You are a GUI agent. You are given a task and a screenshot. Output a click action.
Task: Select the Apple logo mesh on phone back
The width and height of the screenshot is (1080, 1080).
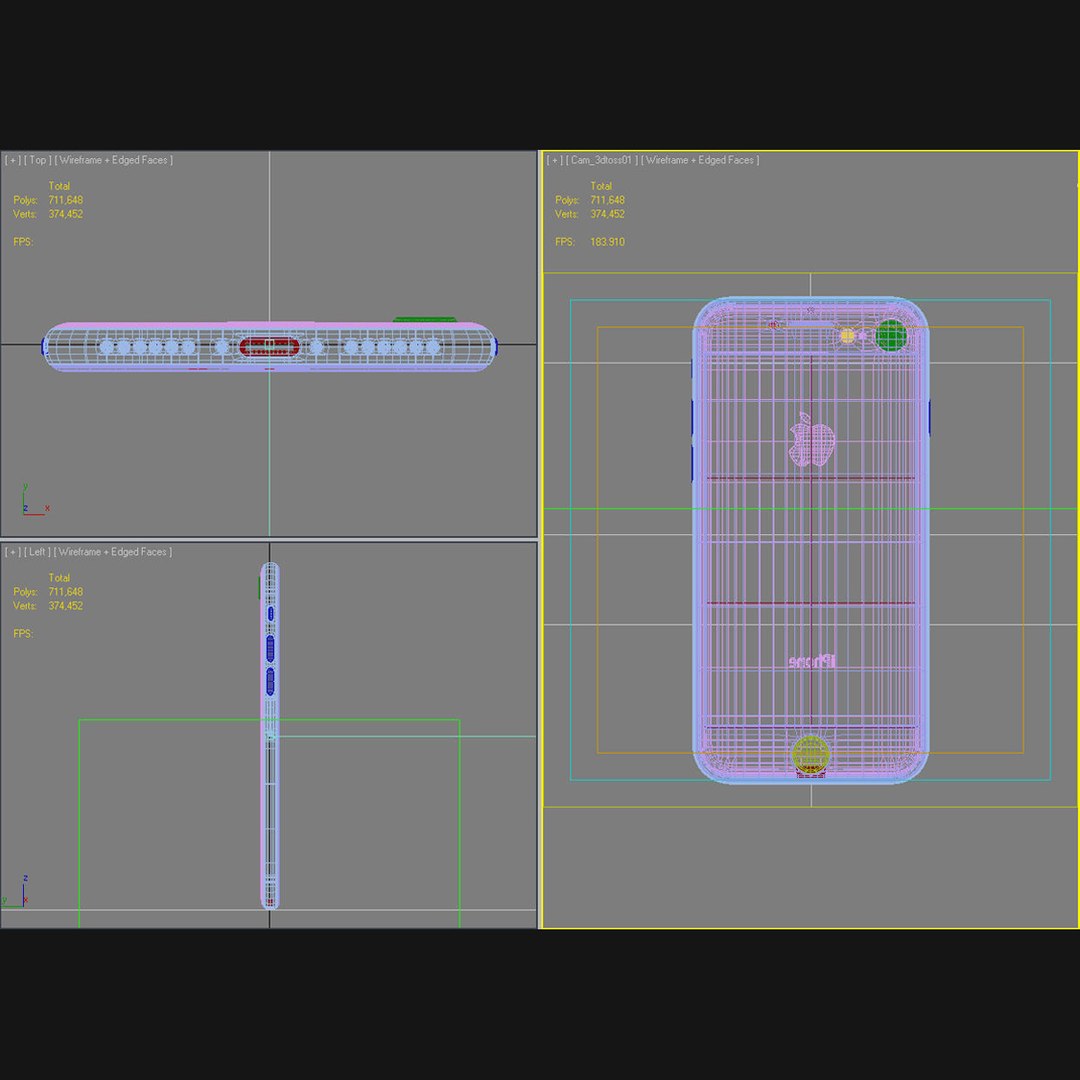coord(811,439)
